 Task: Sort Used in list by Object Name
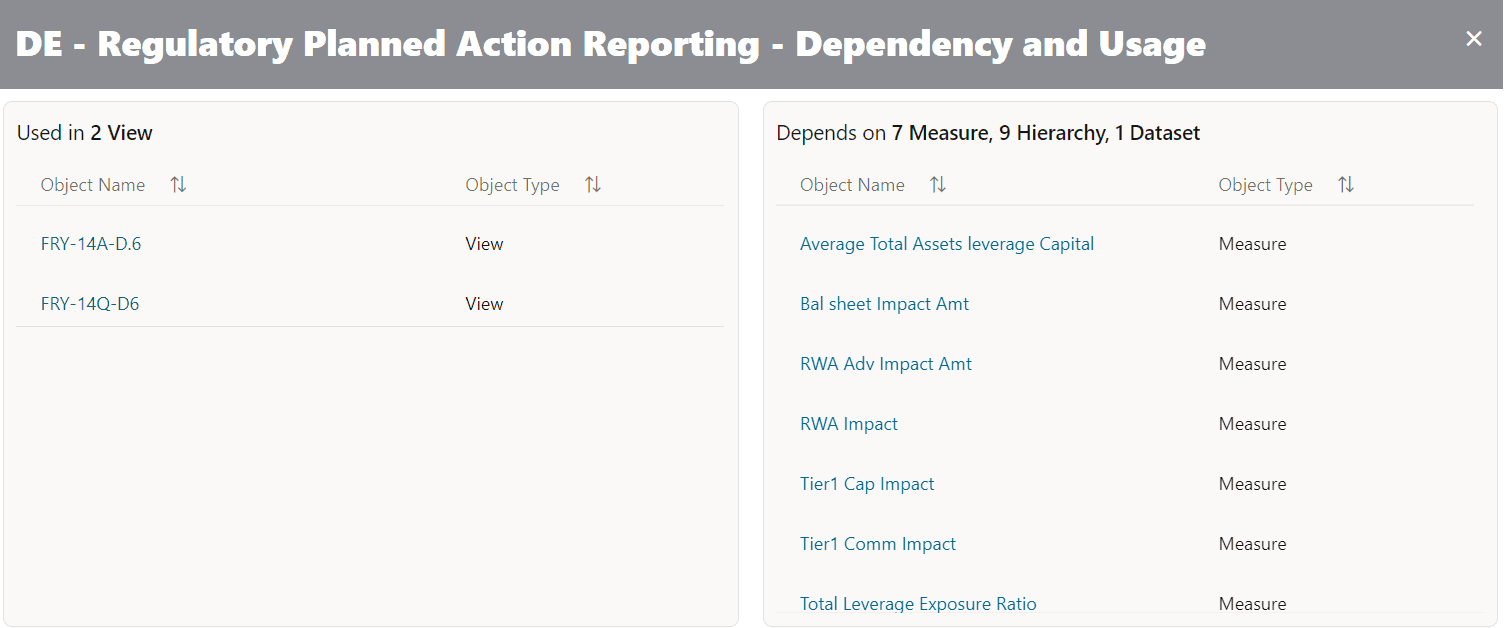tap(178, 185)
